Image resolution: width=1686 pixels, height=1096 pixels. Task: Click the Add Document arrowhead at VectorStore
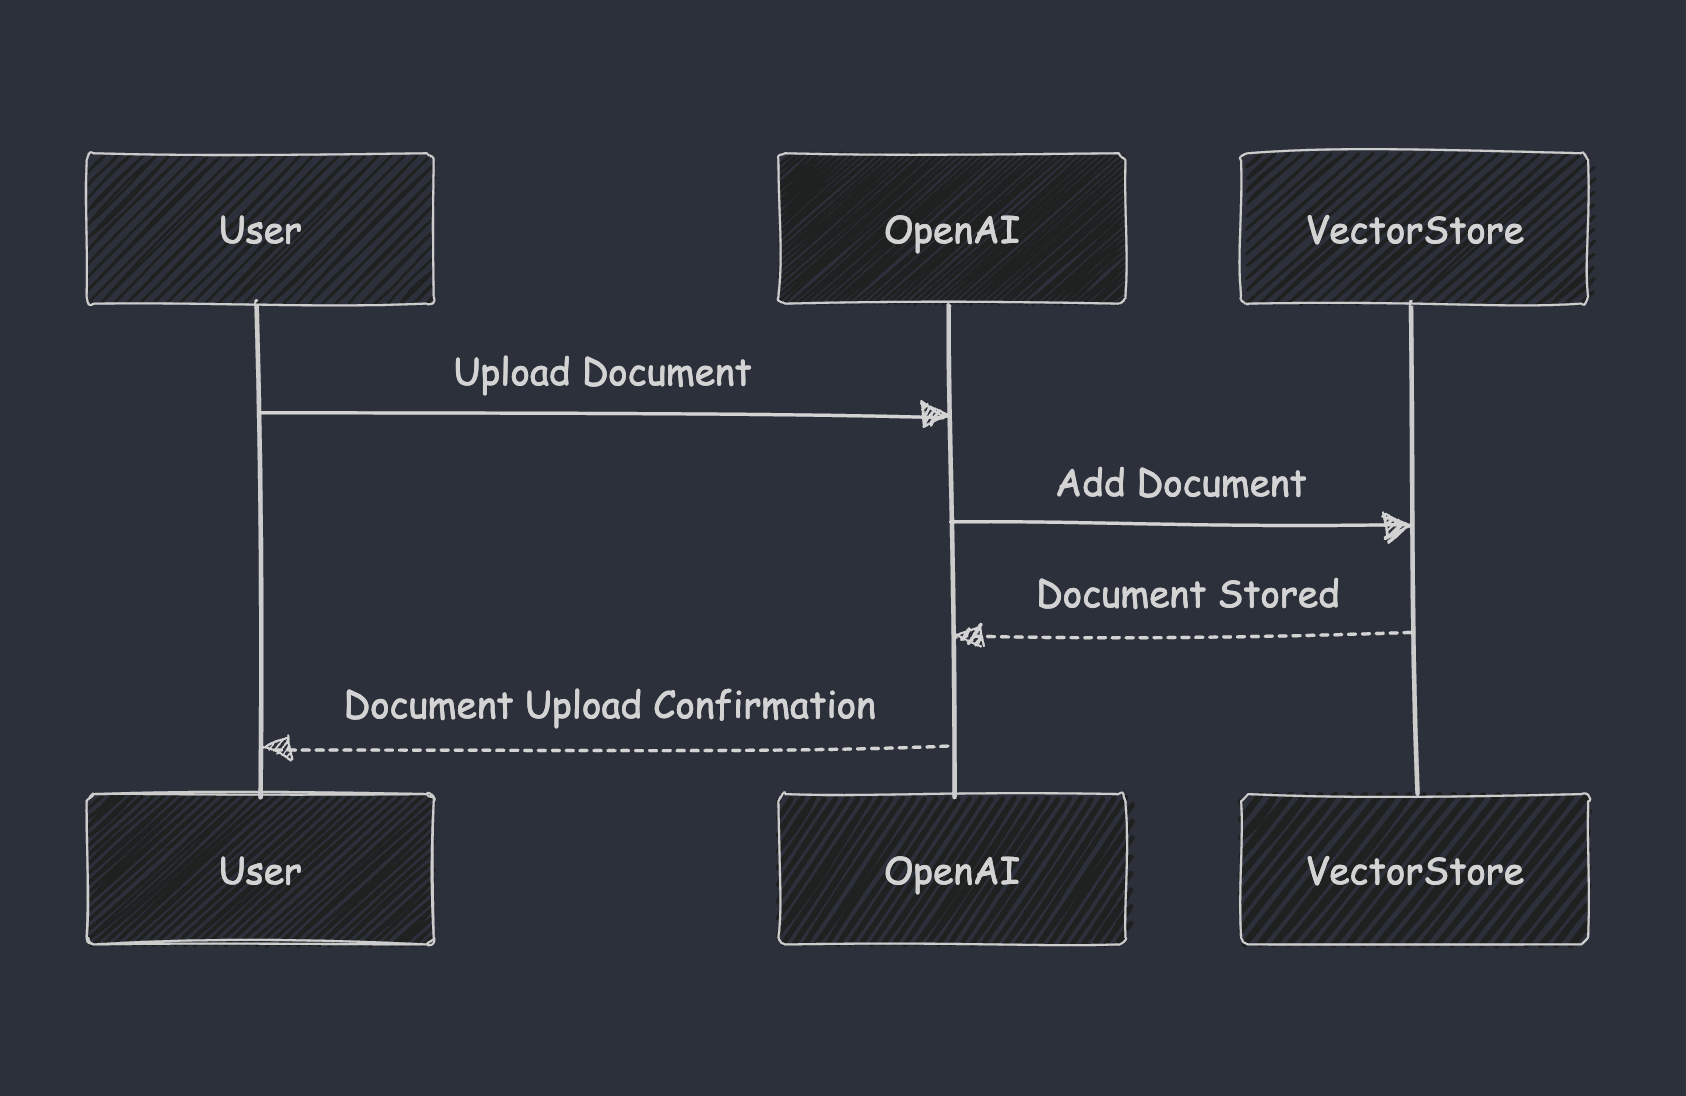[1396, 526]
